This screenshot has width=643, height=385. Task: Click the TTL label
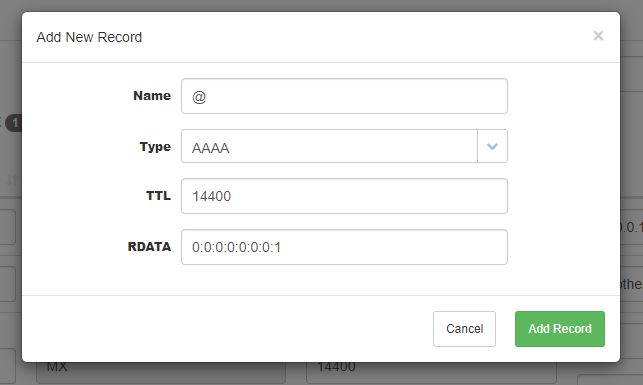(158, 196)
